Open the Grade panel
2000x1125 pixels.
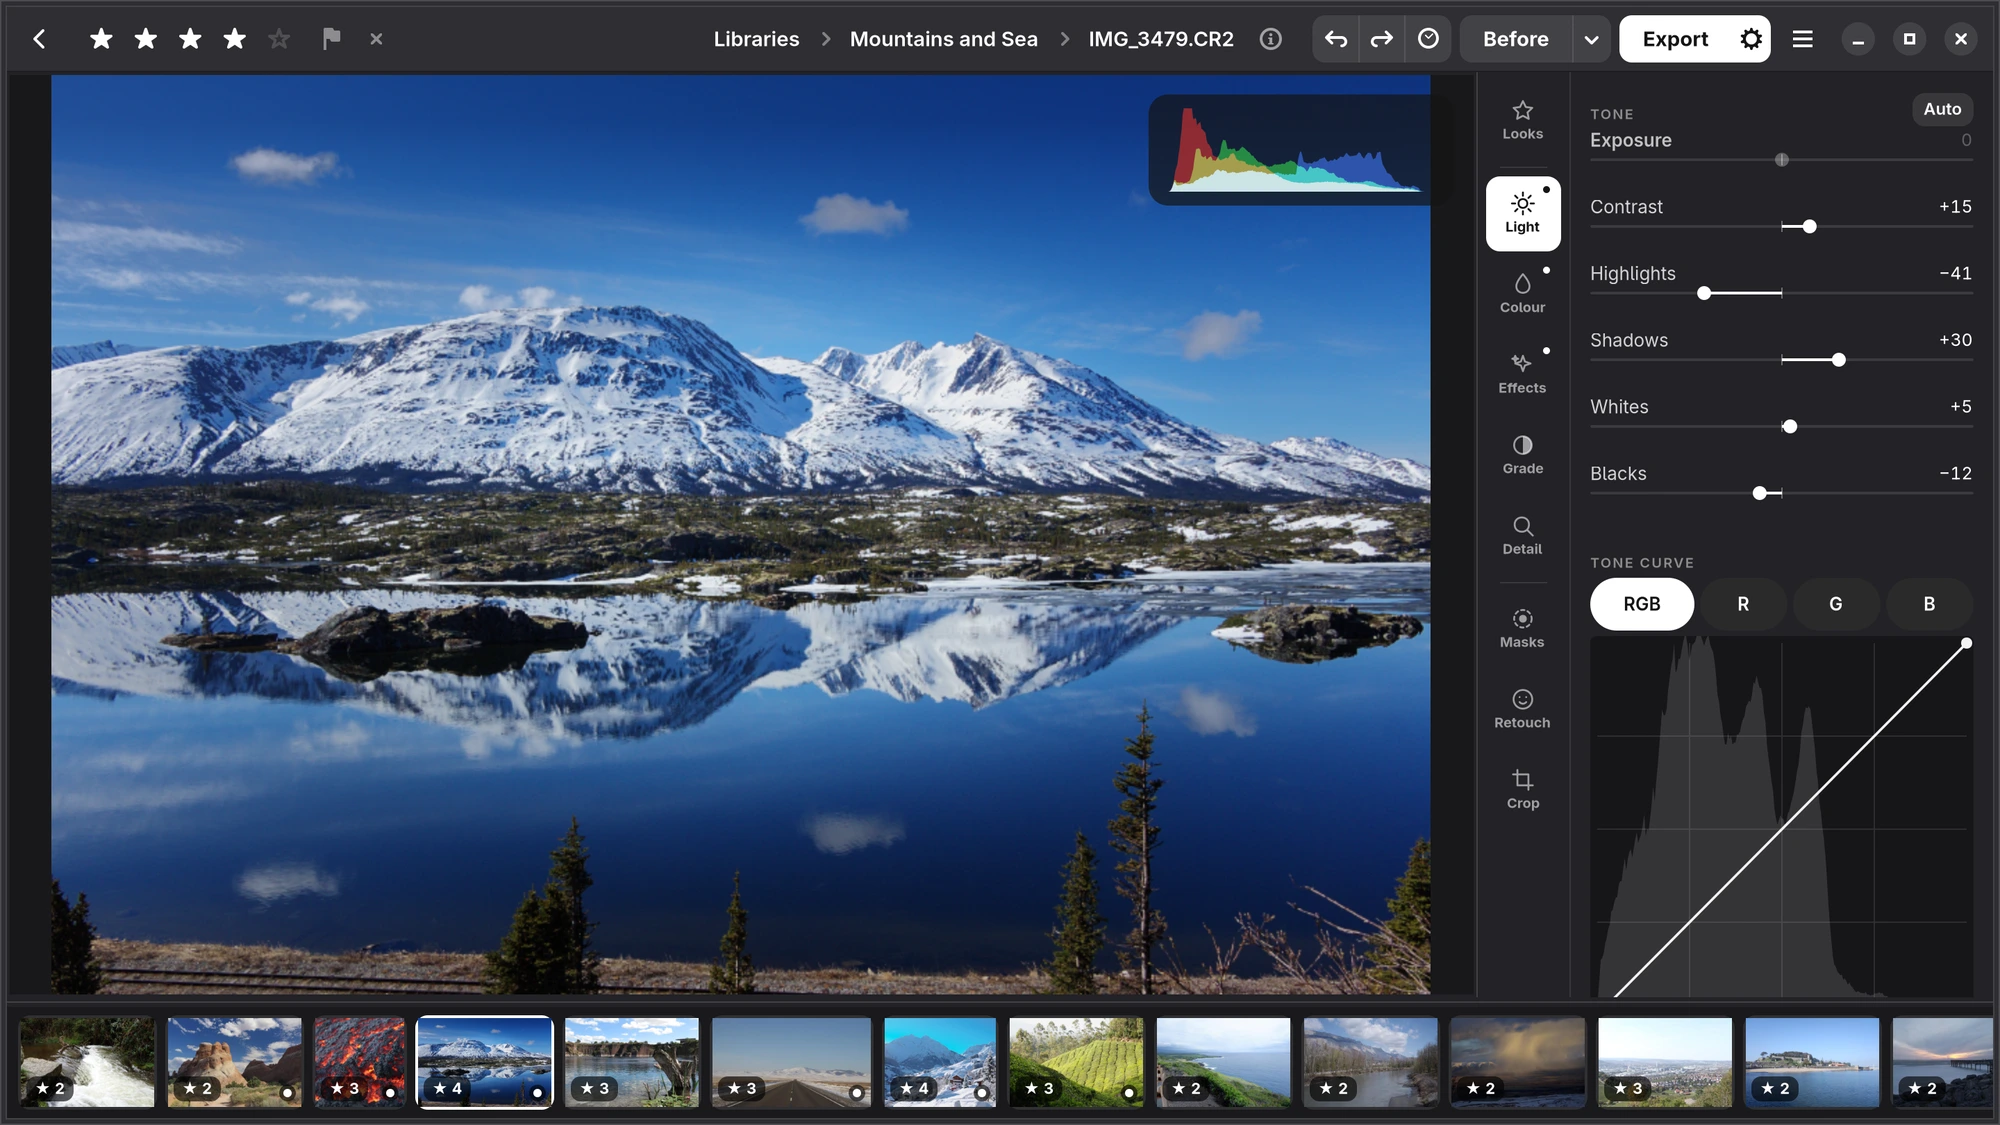coord(1522,455)
